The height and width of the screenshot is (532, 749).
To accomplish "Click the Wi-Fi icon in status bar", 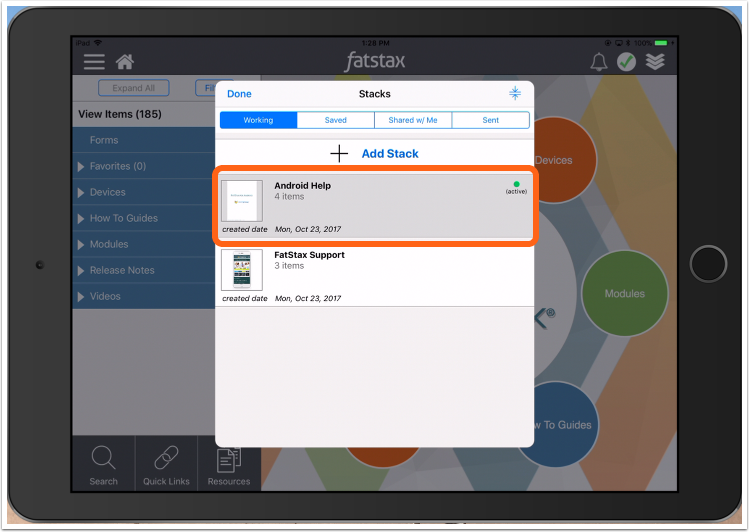I will 98,43.
